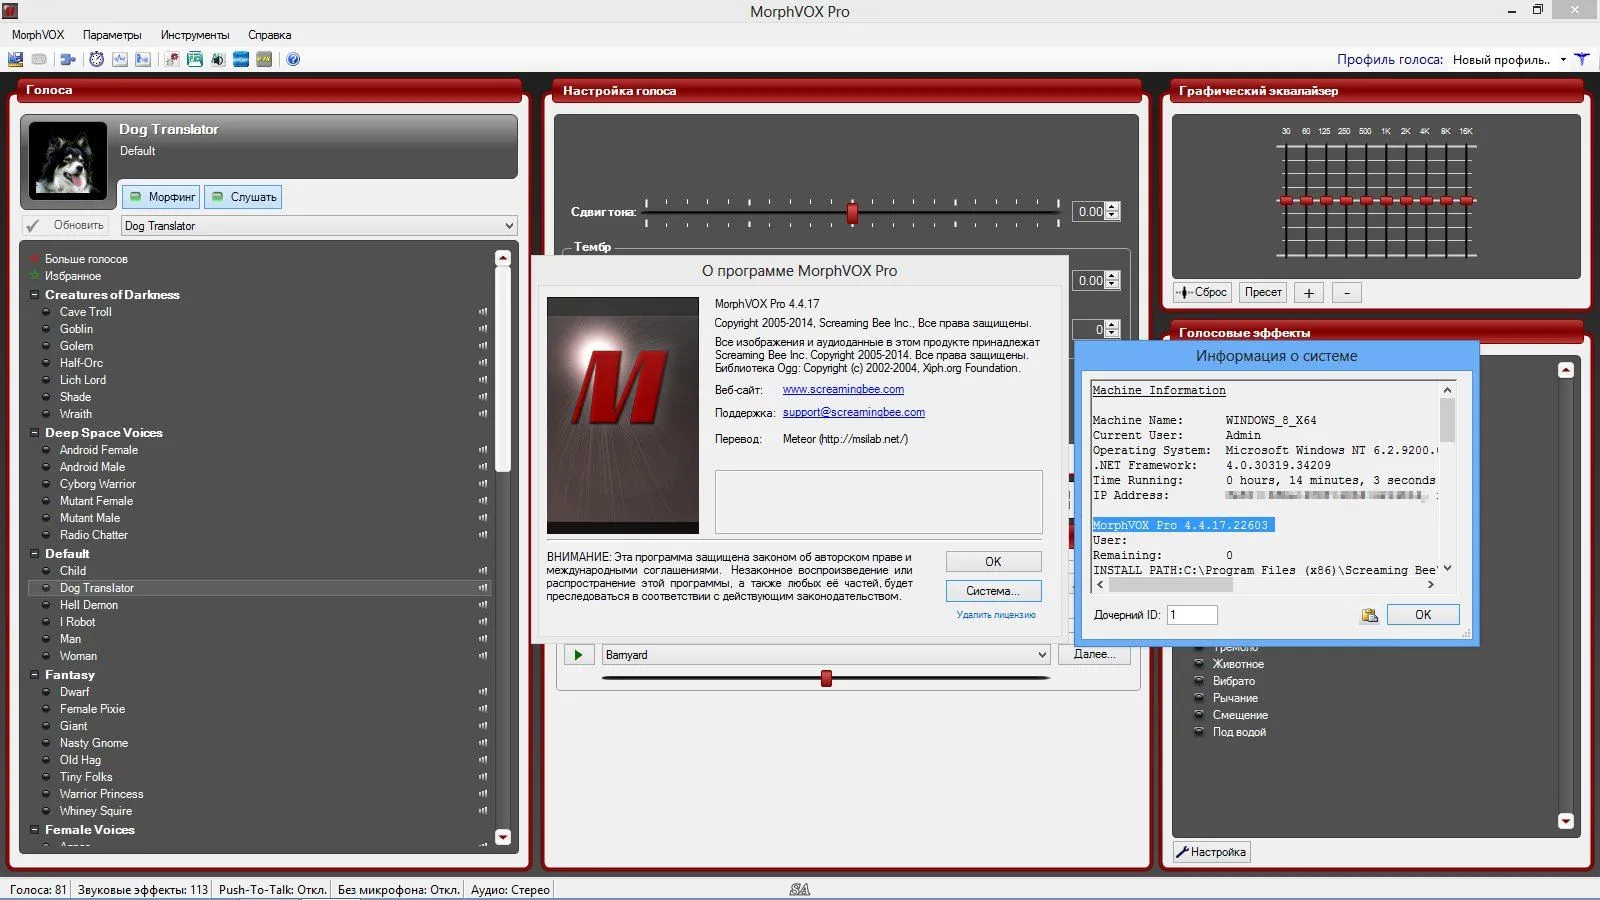Click the pitch shift value stepper
This screenshot has width=1600, height=900.
[1113, 212]
